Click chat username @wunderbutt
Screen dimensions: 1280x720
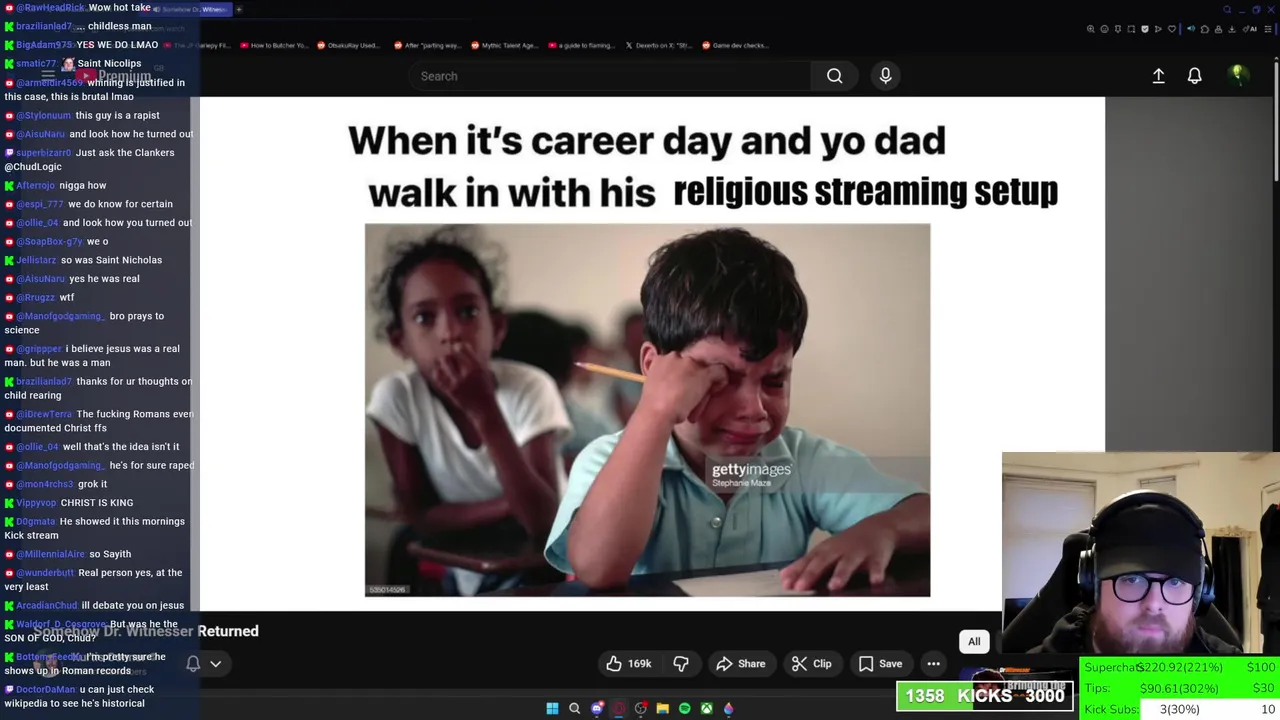point(45,573)
